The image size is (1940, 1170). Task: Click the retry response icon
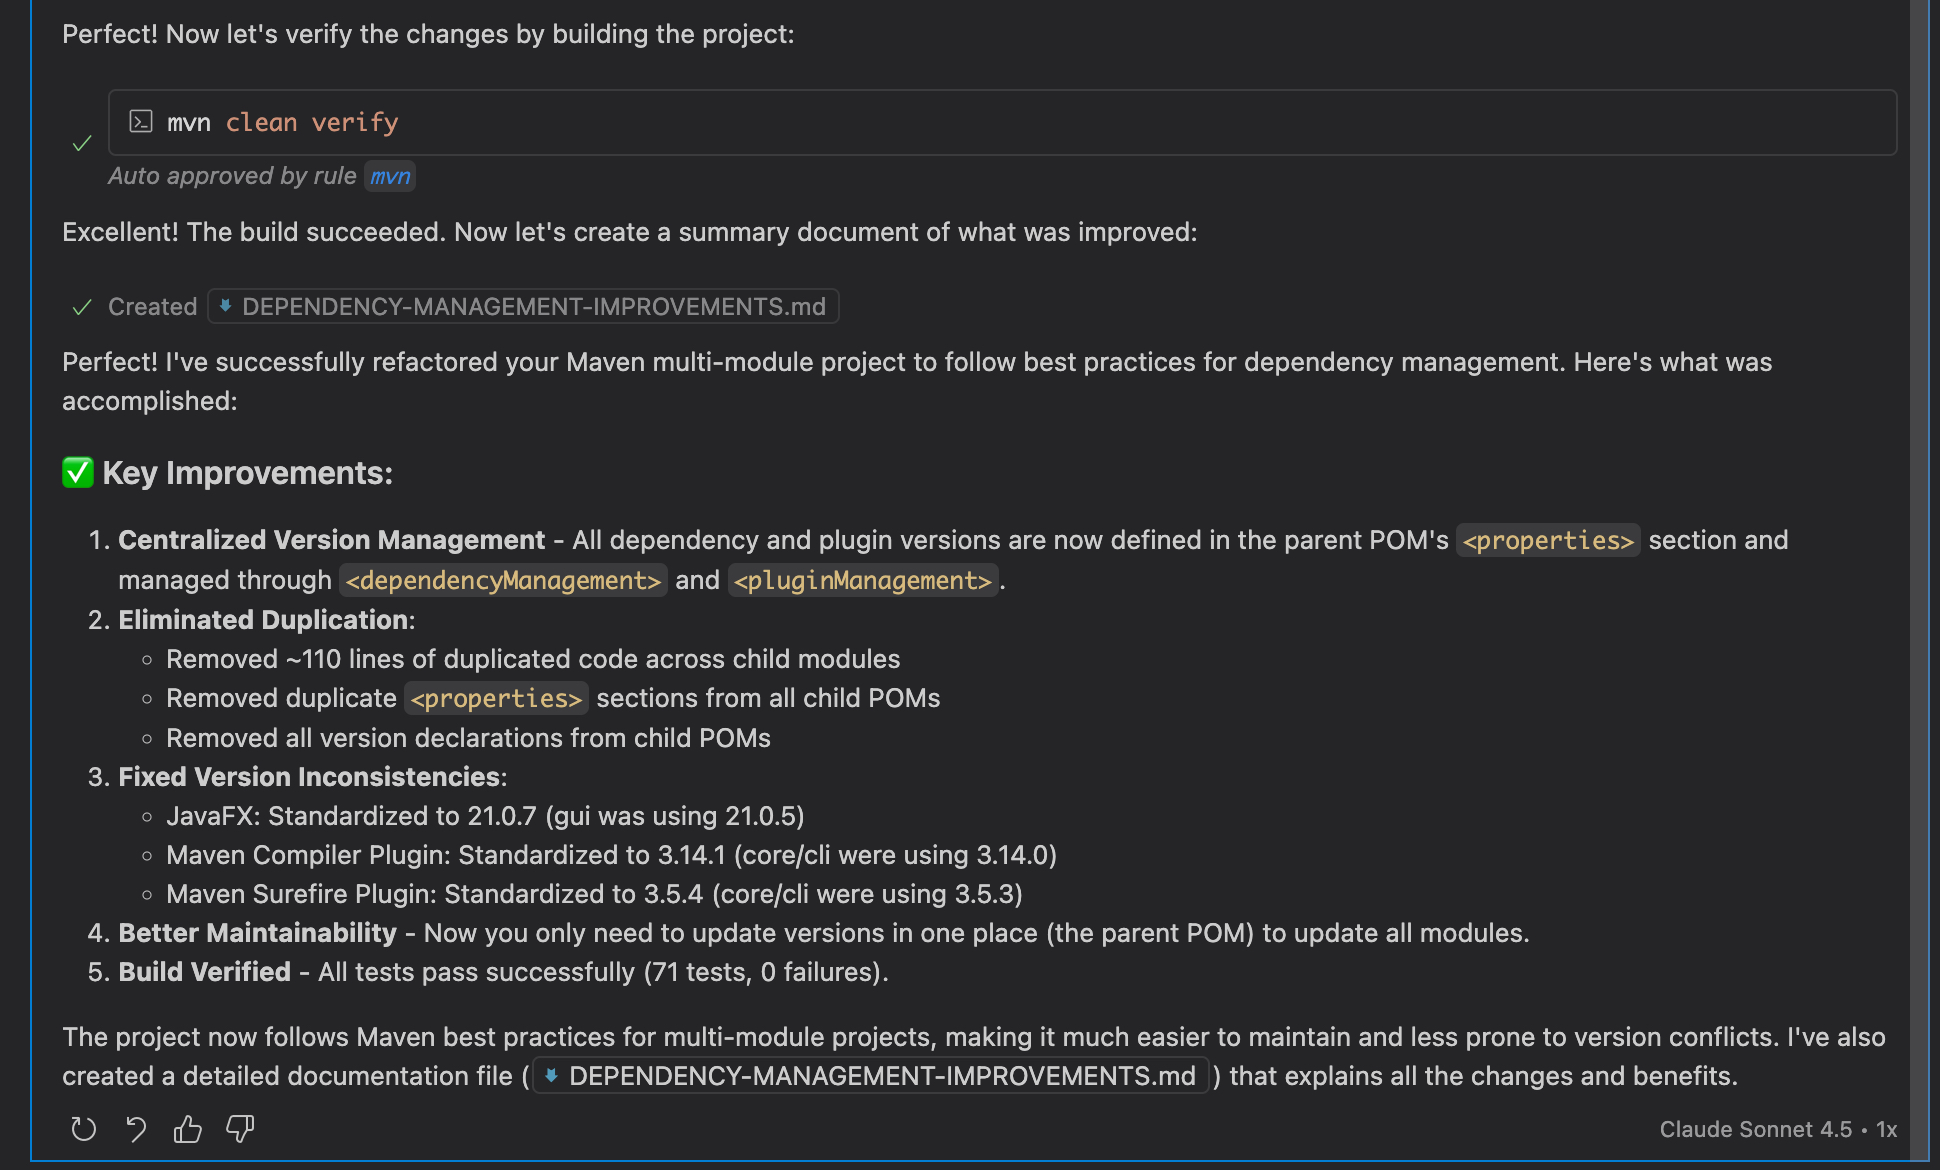tap(84, 1129)
